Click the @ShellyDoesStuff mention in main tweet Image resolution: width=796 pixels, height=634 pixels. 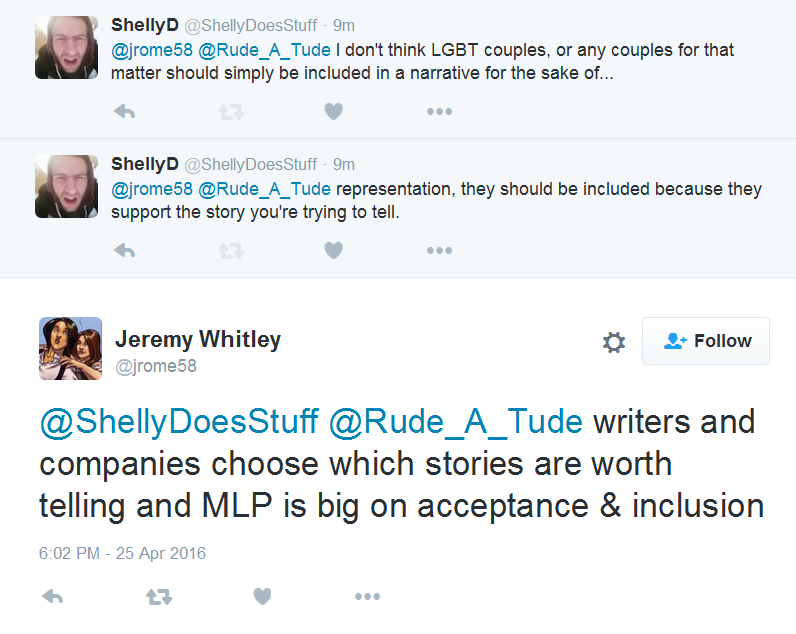click(178, 422)
